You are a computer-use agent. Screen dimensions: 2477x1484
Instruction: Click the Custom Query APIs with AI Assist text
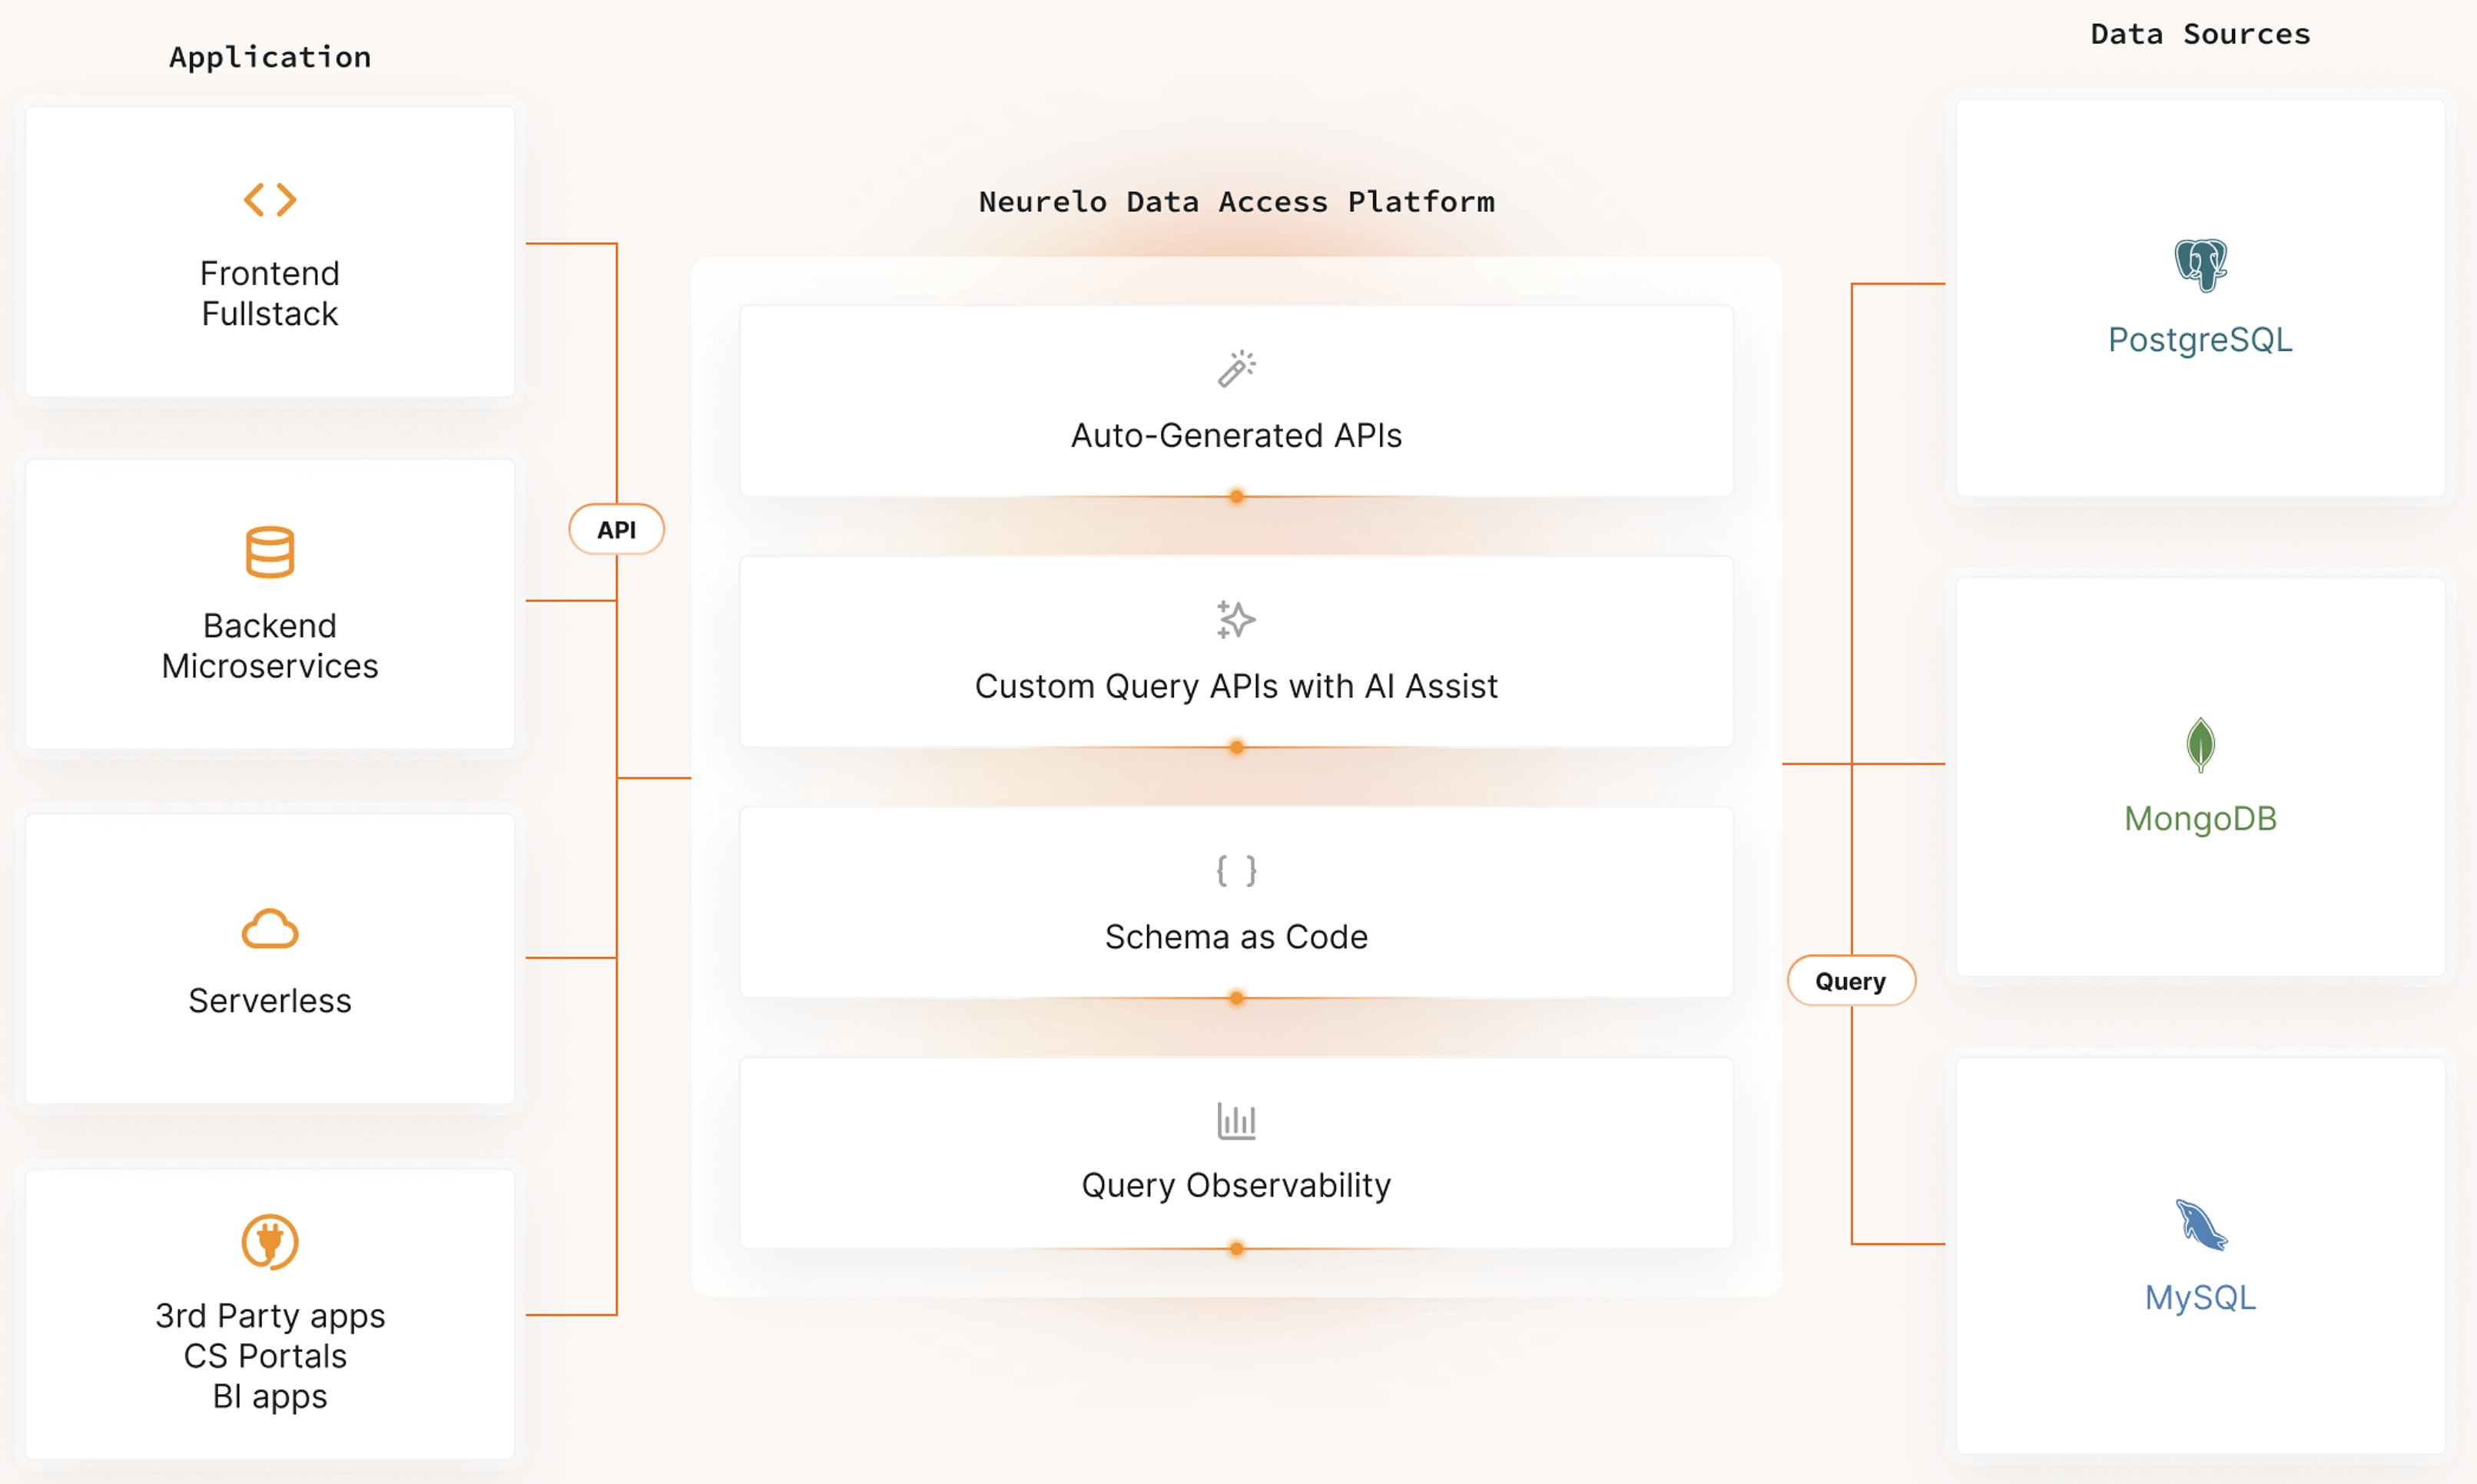click(1236, 686)
